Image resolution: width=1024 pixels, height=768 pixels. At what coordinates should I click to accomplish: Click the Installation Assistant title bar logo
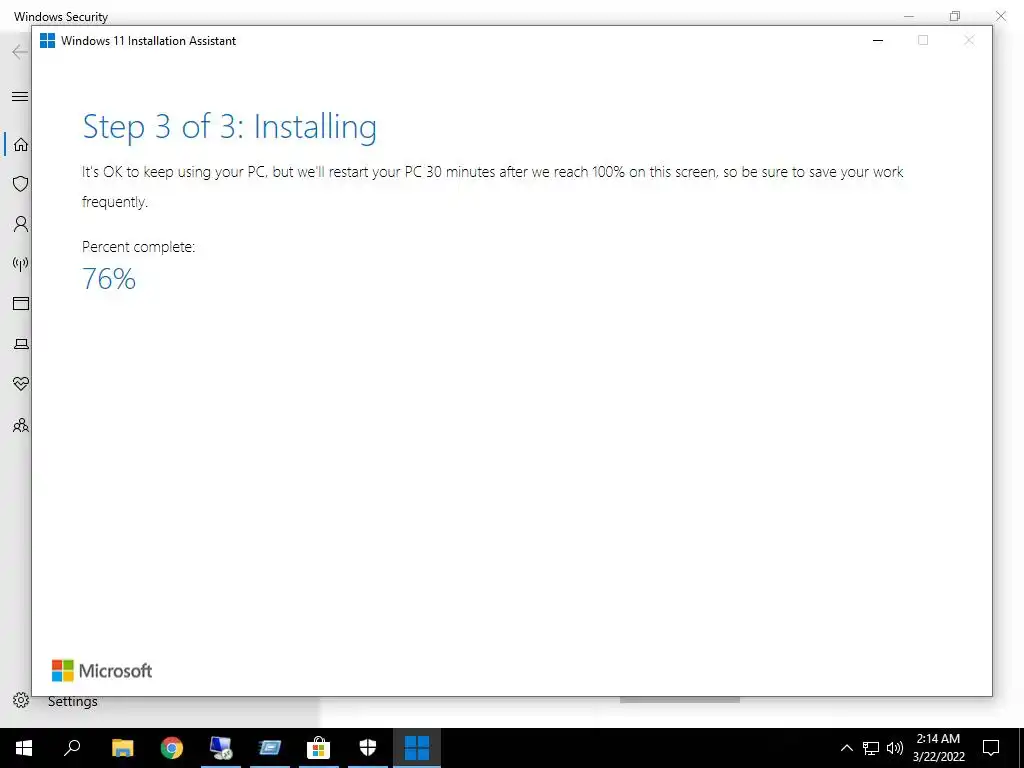48,40
